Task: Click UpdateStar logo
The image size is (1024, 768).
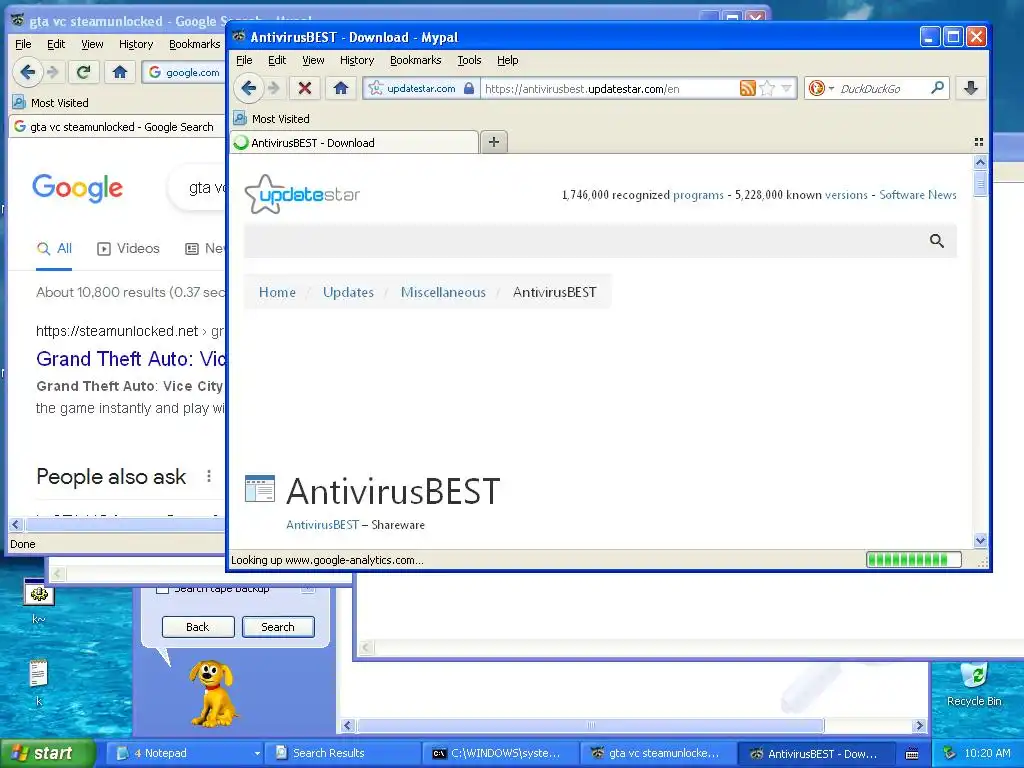Action: [302, 194]
